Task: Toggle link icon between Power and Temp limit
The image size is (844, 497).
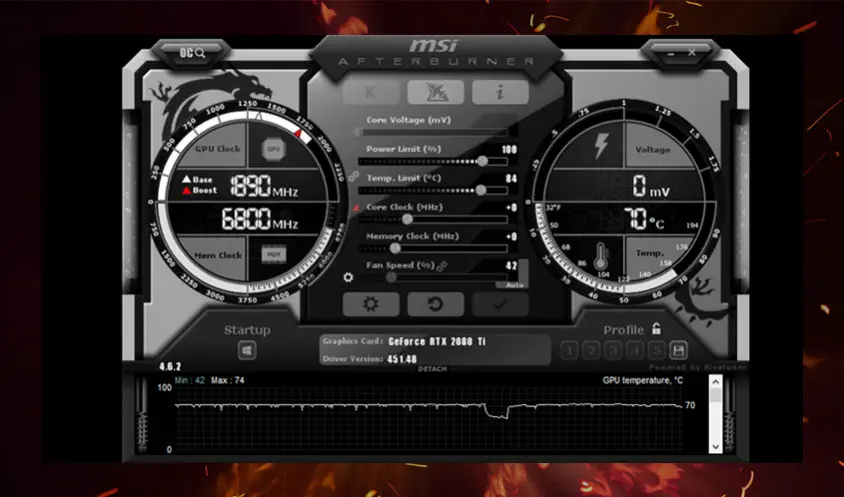Action: point(353,175)
